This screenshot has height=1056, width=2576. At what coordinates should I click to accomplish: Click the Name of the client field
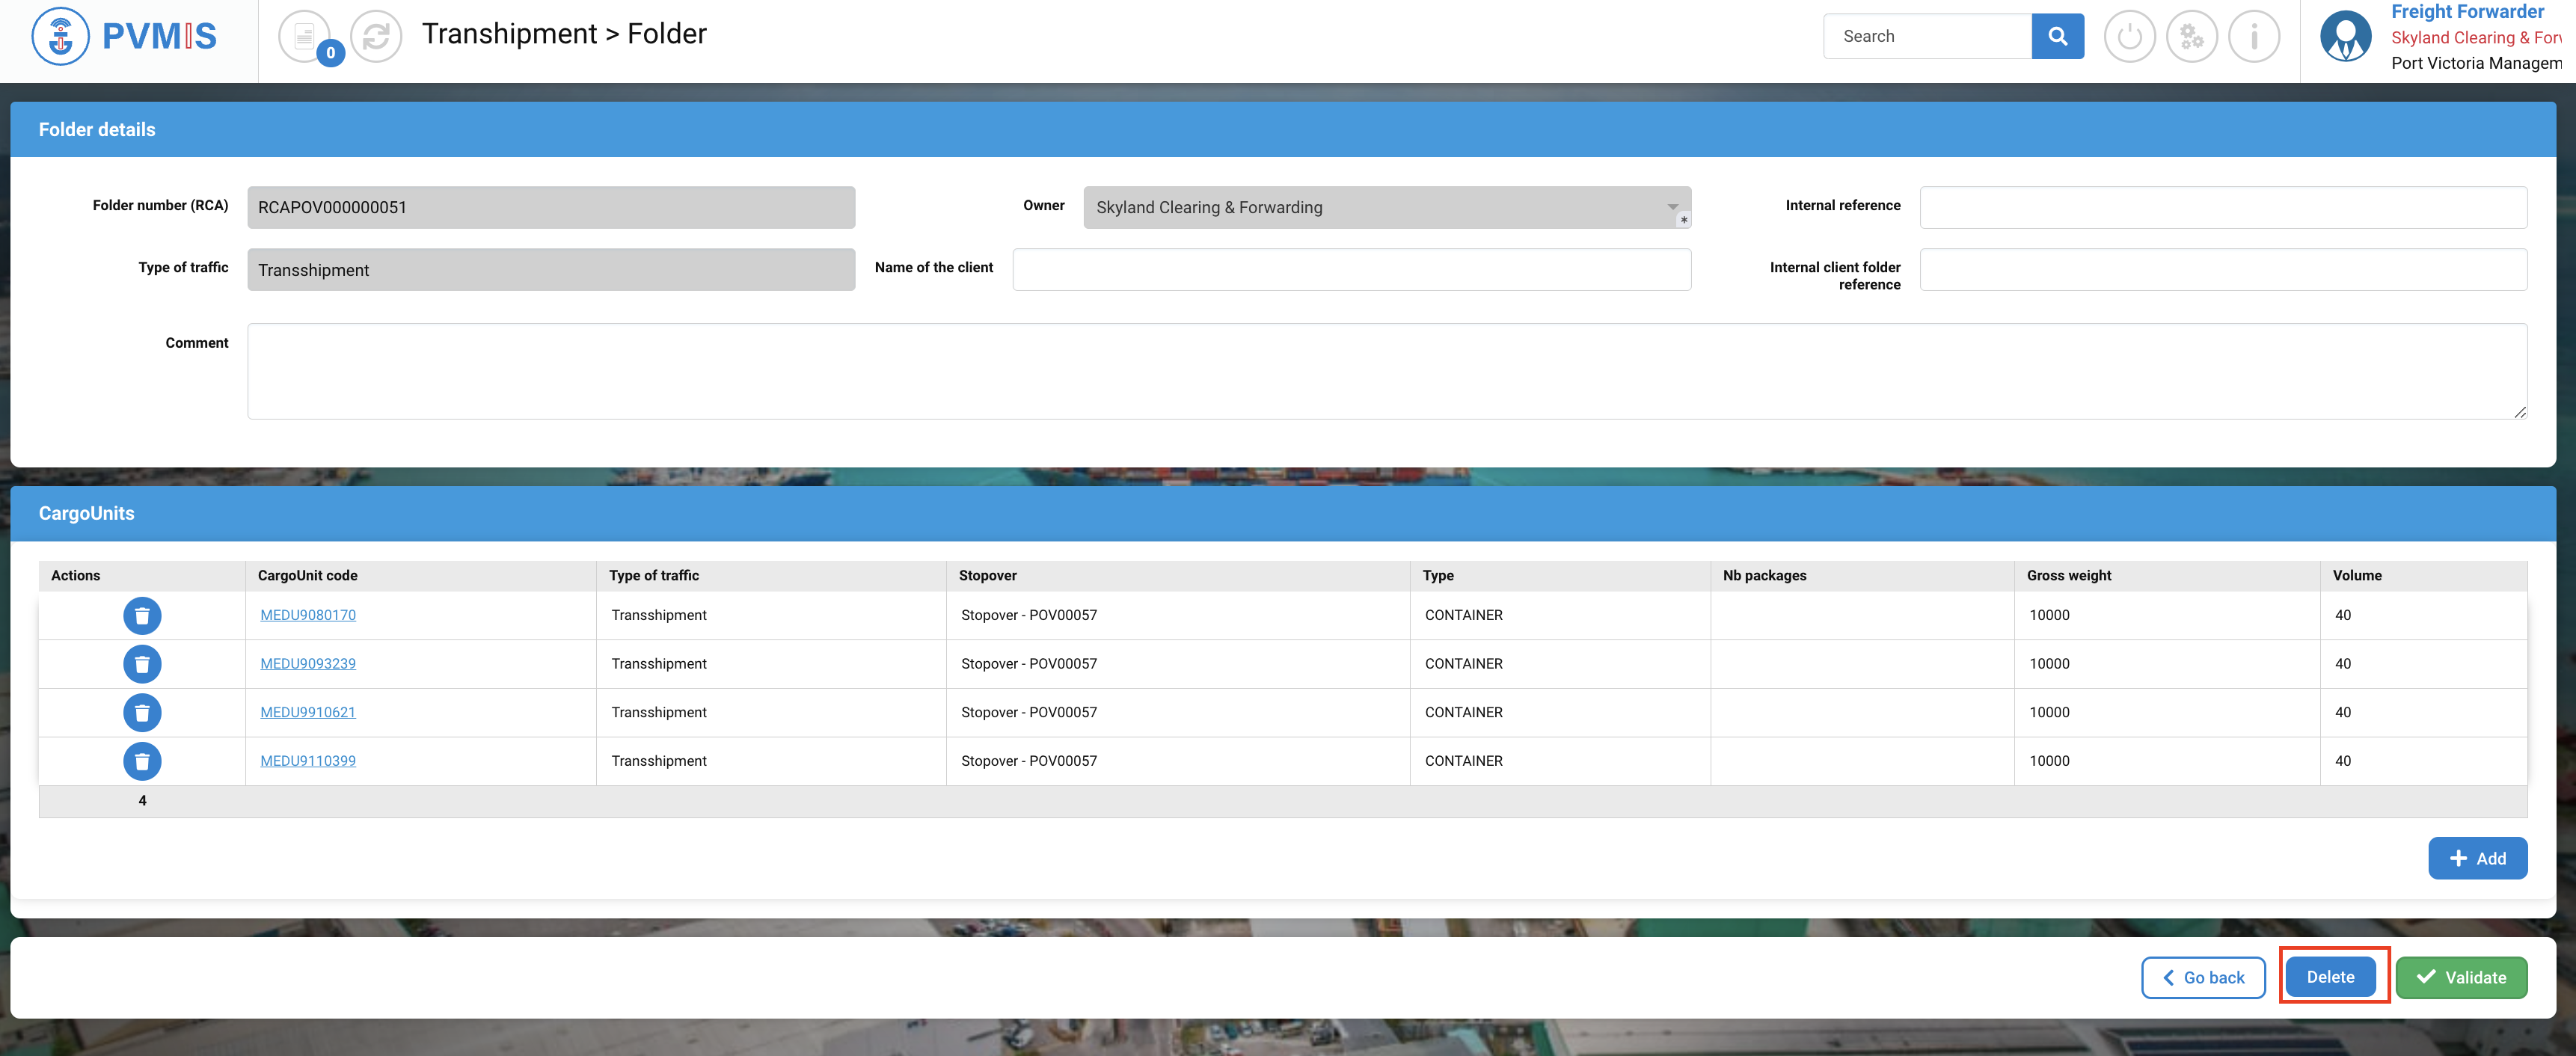click(1351, 269)
